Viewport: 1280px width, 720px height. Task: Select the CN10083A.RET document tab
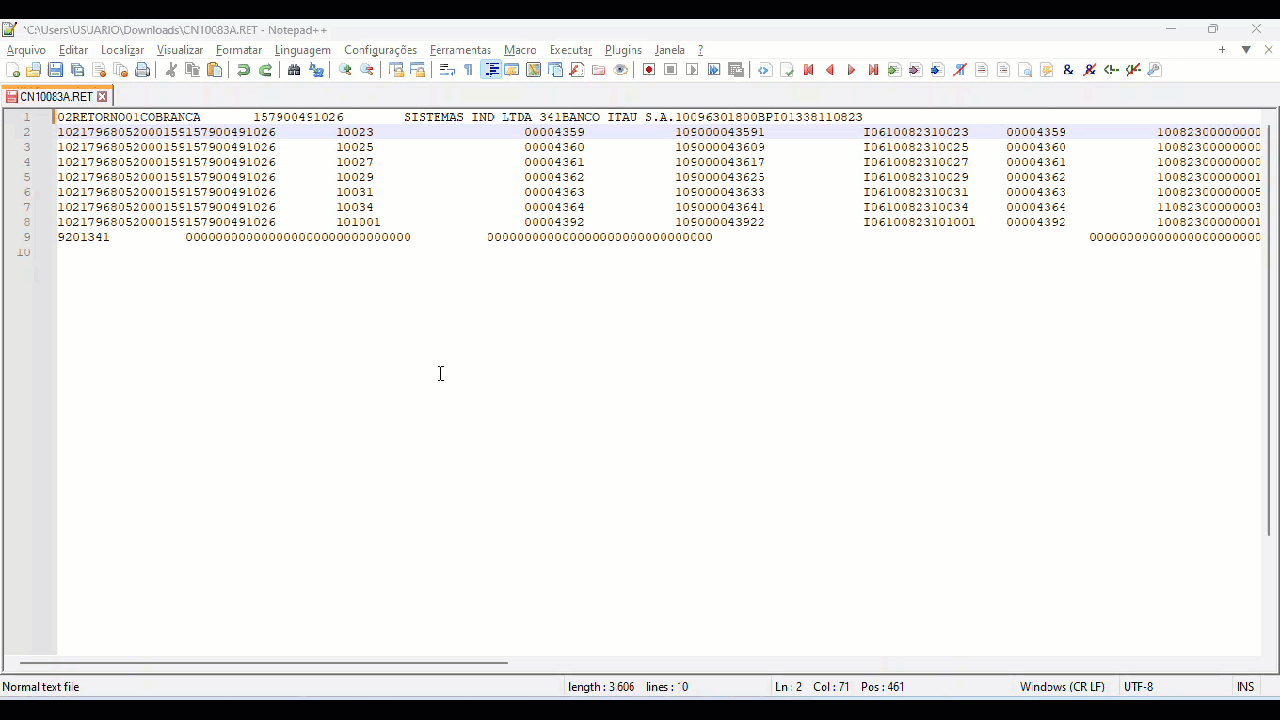[x=55, y=97]
